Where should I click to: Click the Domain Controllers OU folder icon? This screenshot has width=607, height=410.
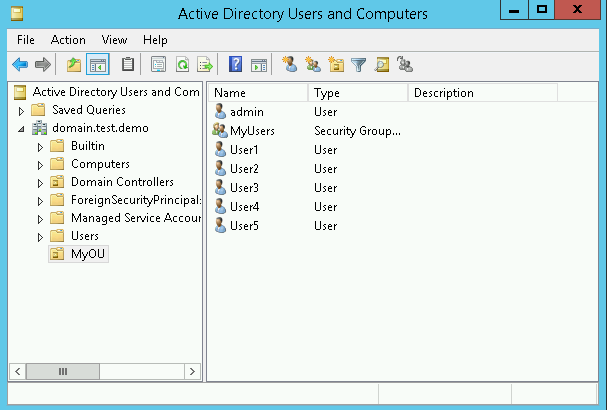tap(57, 182)
